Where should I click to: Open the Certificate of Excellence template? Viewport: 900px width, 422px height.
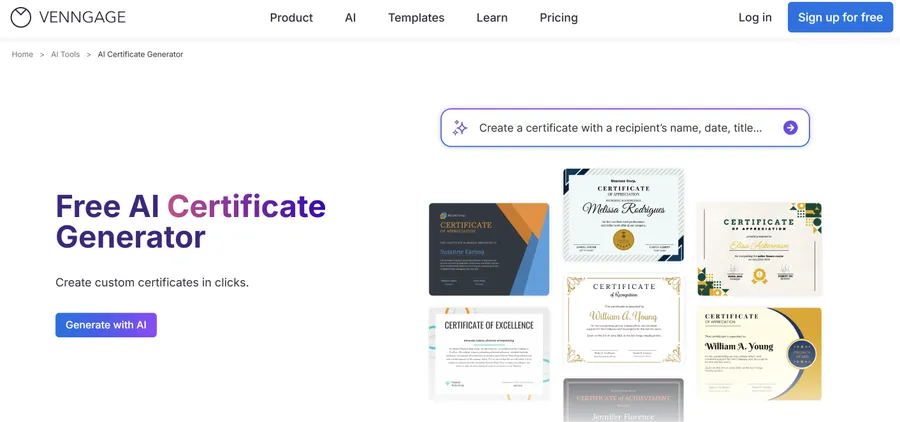pyautogui.click(x=489, y=354)
